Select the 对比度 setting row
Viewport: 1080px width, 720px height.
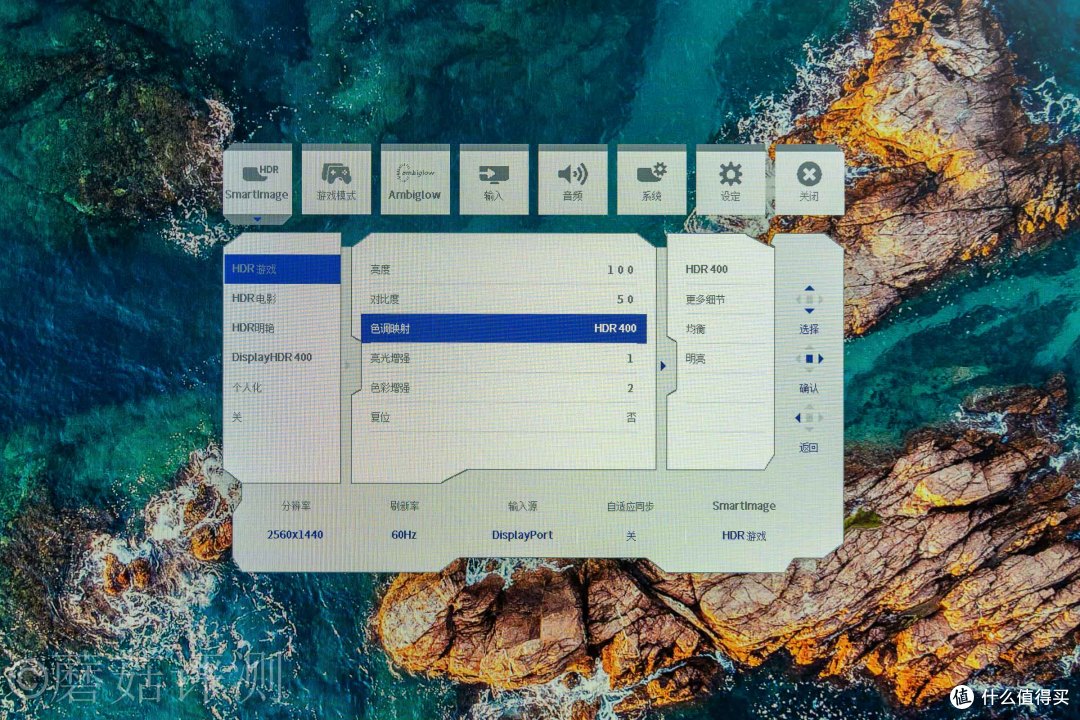503,299
